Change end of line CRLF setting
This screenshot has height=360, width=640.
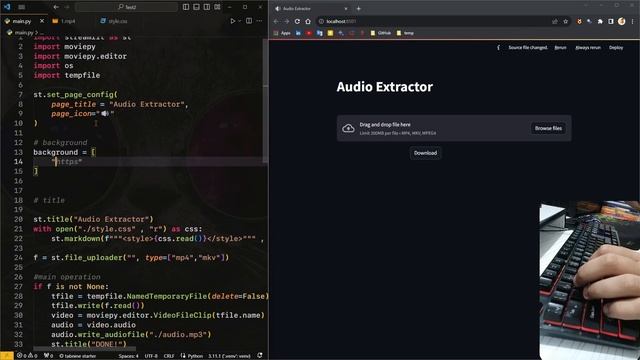point(169,356)
